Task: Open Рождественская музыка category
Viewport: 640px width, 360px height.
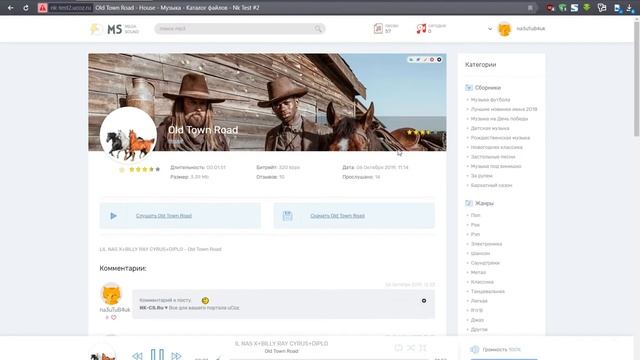Action: [500, 138]
